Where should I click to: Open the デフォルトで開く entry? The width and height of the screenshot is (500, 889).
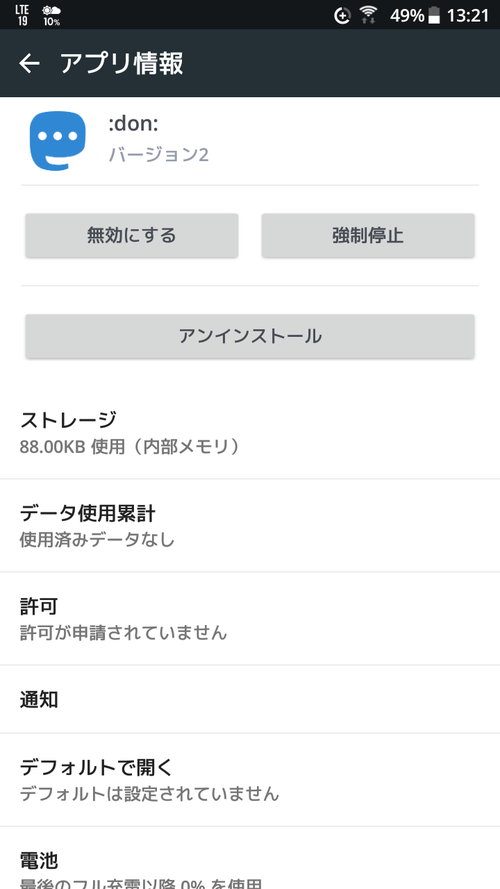(x=250, y=780)
